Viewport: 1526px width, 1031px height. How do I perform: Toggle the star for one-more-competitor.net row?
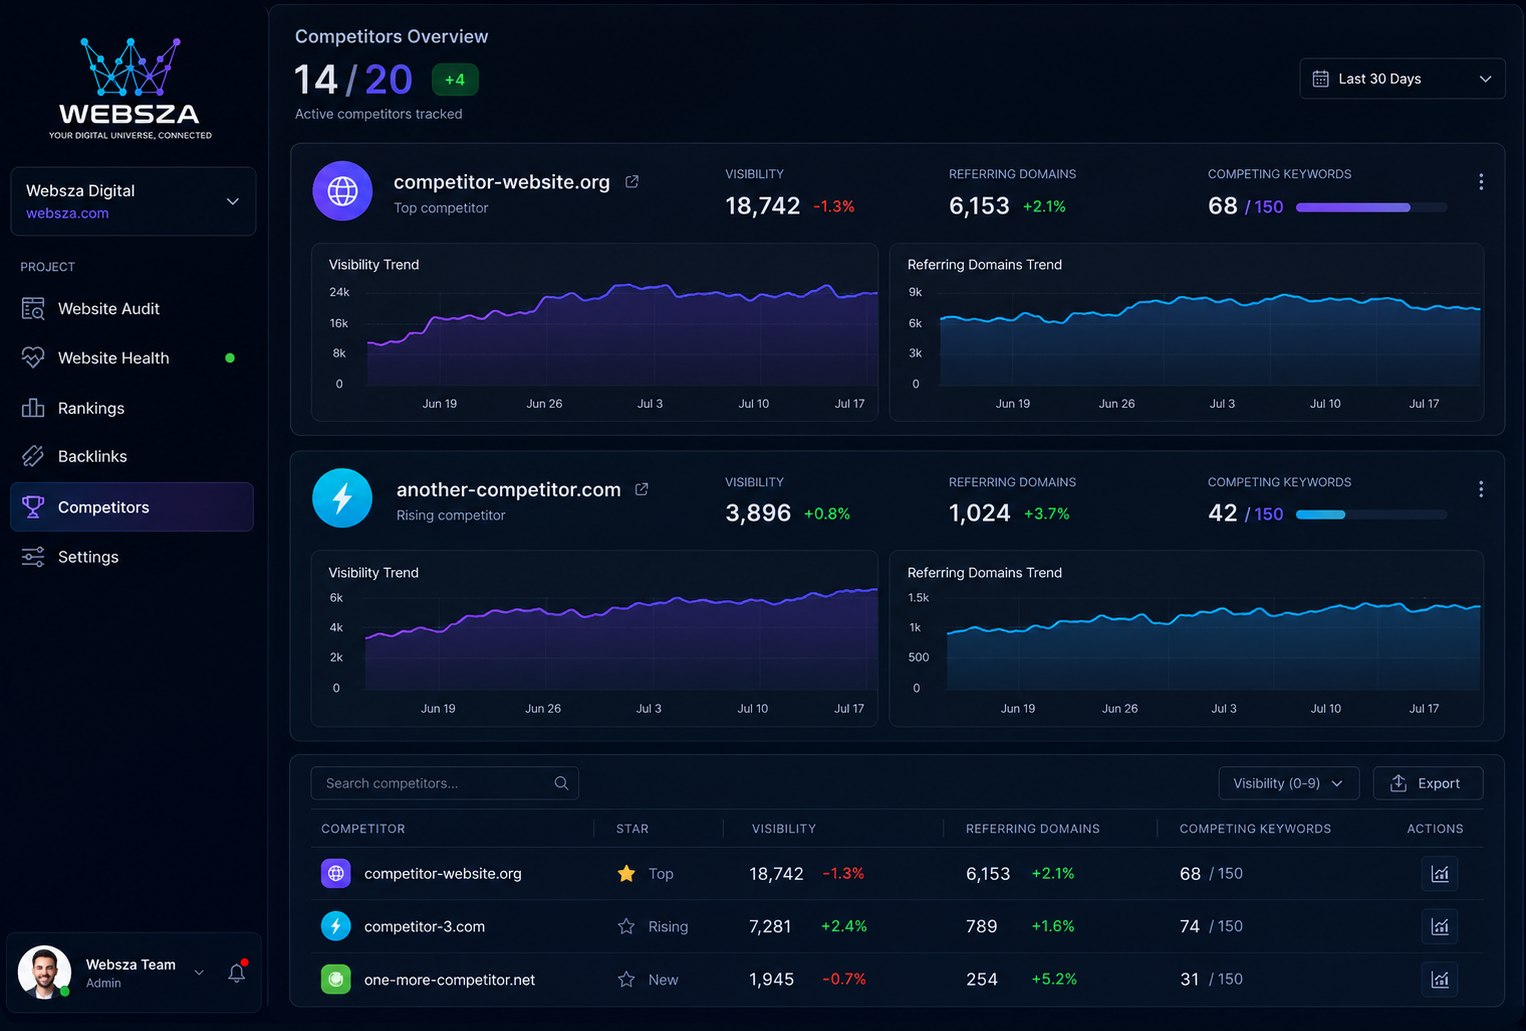pyautogui.click(x=626, y=980)
